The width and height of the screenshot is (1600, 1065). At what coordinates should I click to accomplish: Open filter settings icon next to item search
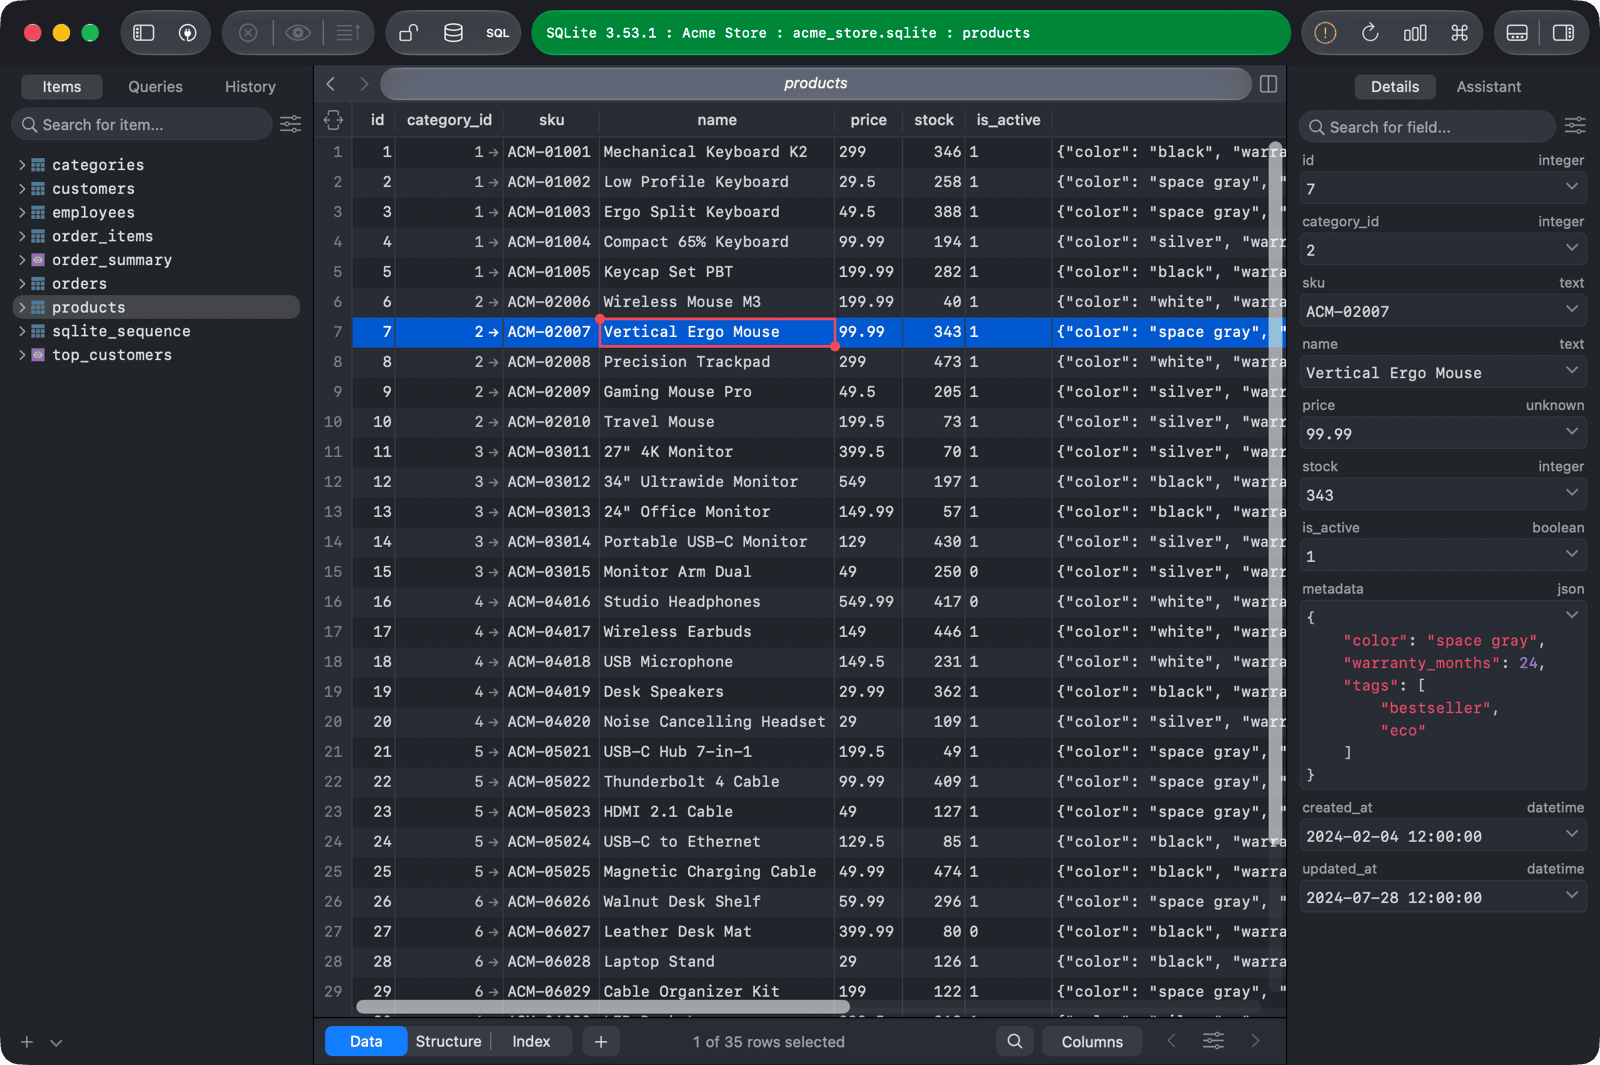pyautogui.click(x=291, y=124)
